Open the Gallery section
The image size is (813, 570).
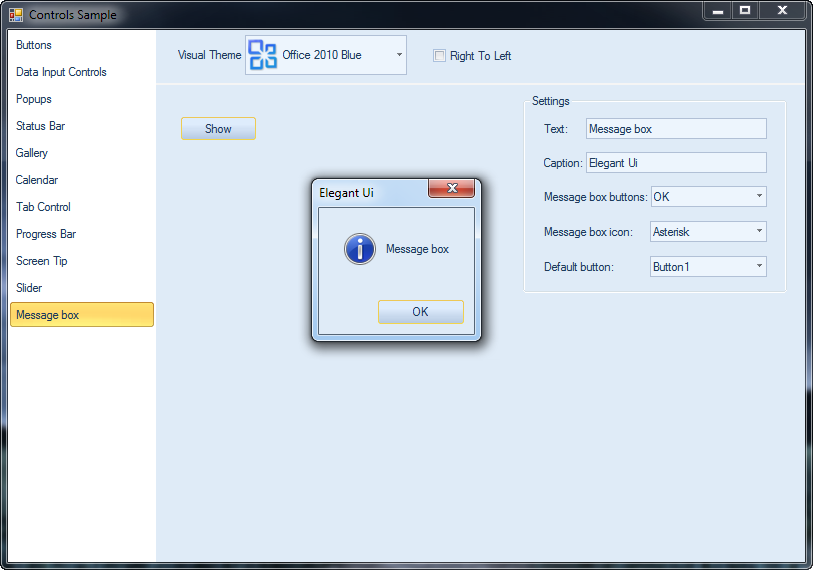pos(82,153)
